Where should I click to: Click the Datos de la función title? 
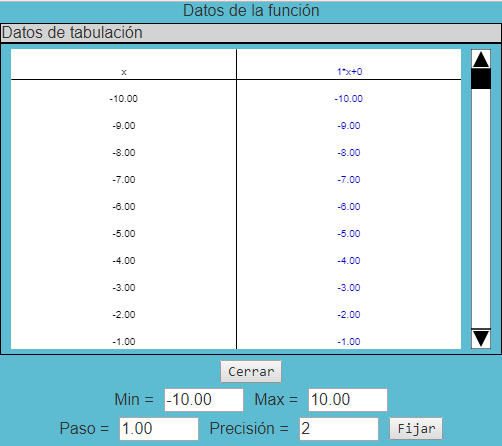point(251,11)
